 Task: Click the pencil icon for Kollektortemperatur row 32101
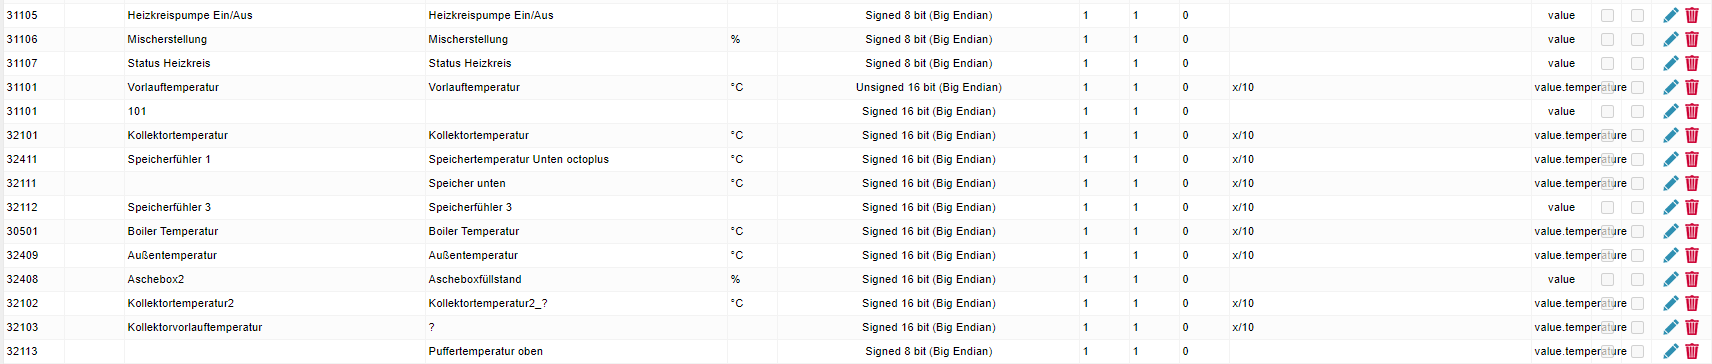pos(1670,135)
